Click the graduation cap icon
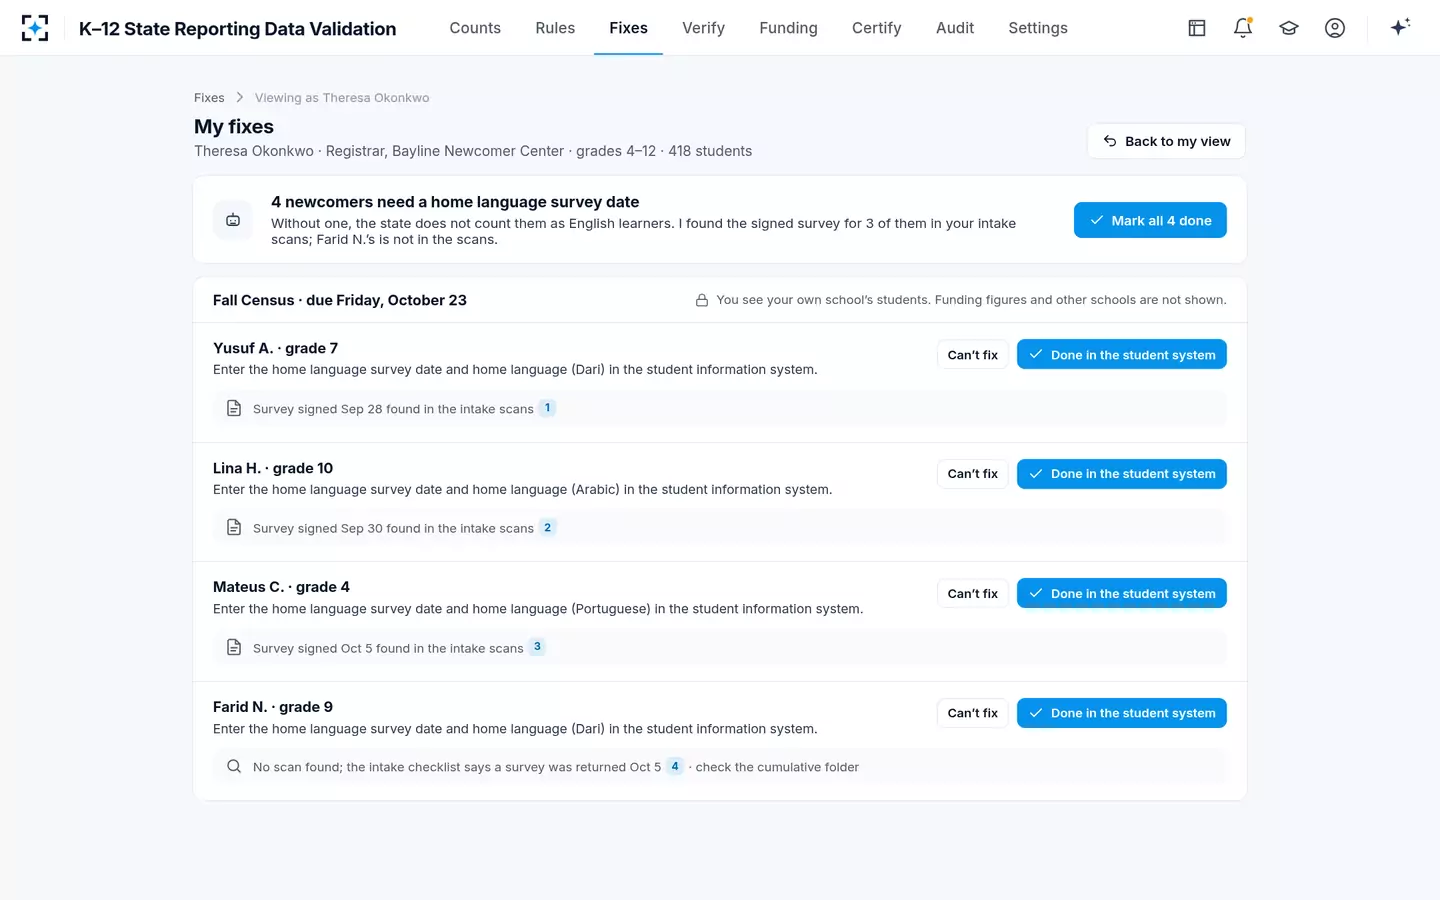 point(1289,28)
